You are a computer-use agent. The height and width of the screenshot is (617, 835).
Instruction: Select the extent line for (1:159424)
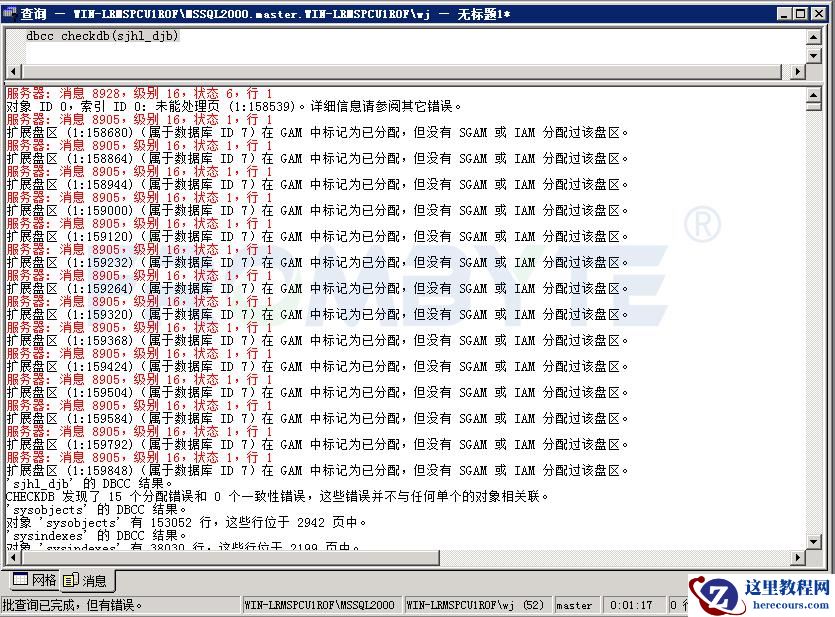[x=317, y=367]
